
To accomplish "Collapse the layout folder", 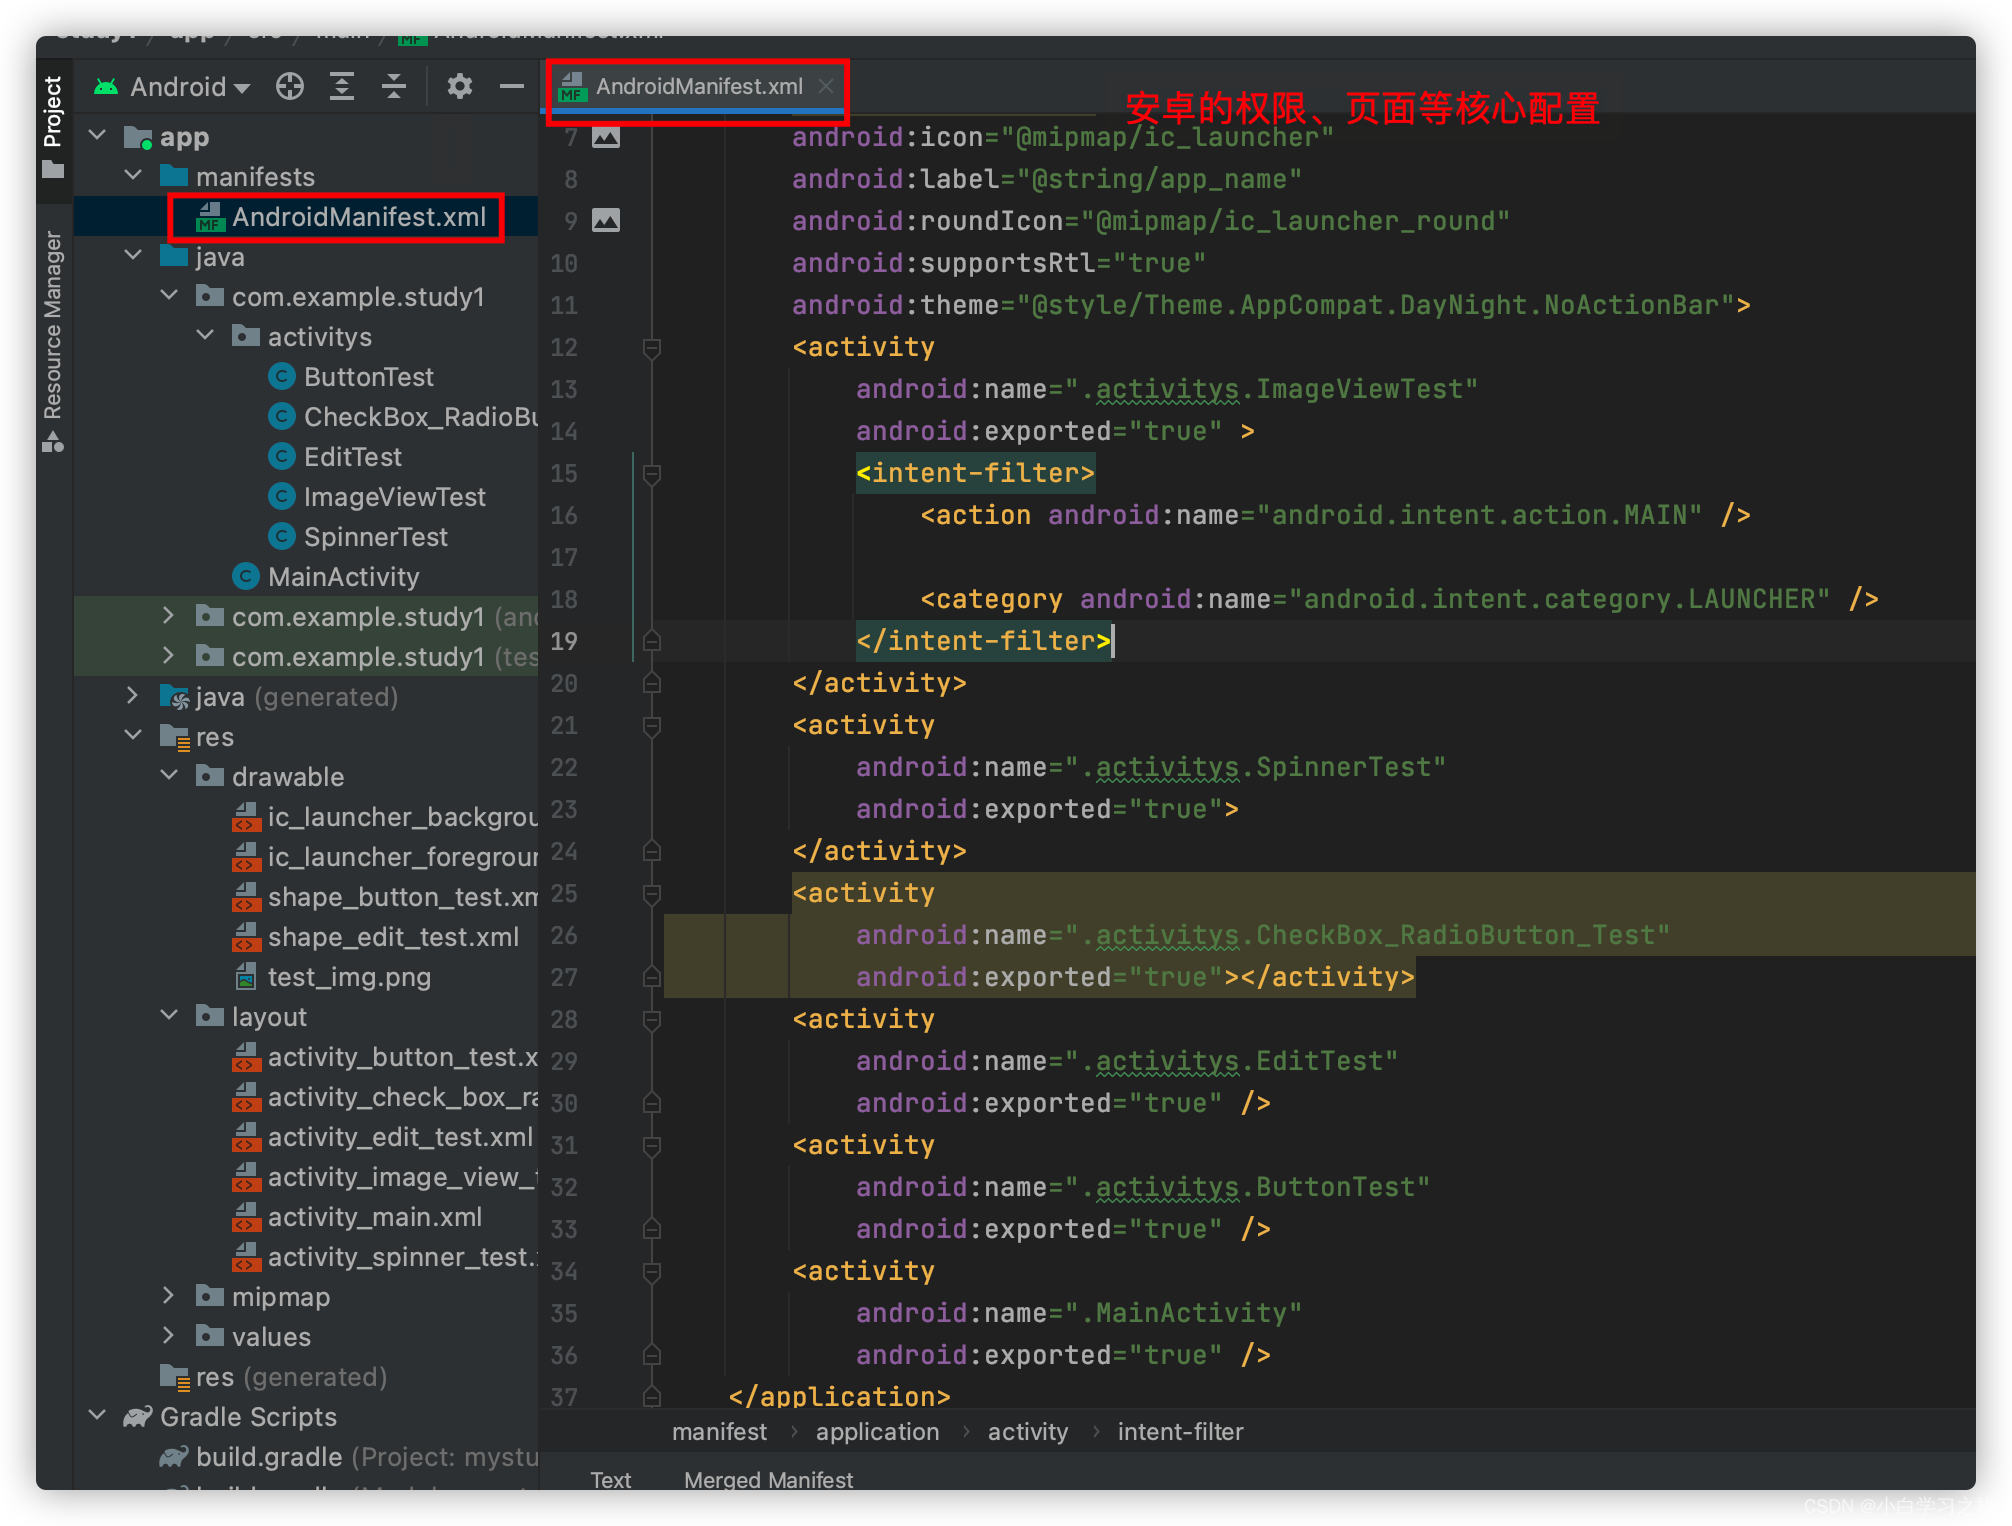I will click(170, 1016).
